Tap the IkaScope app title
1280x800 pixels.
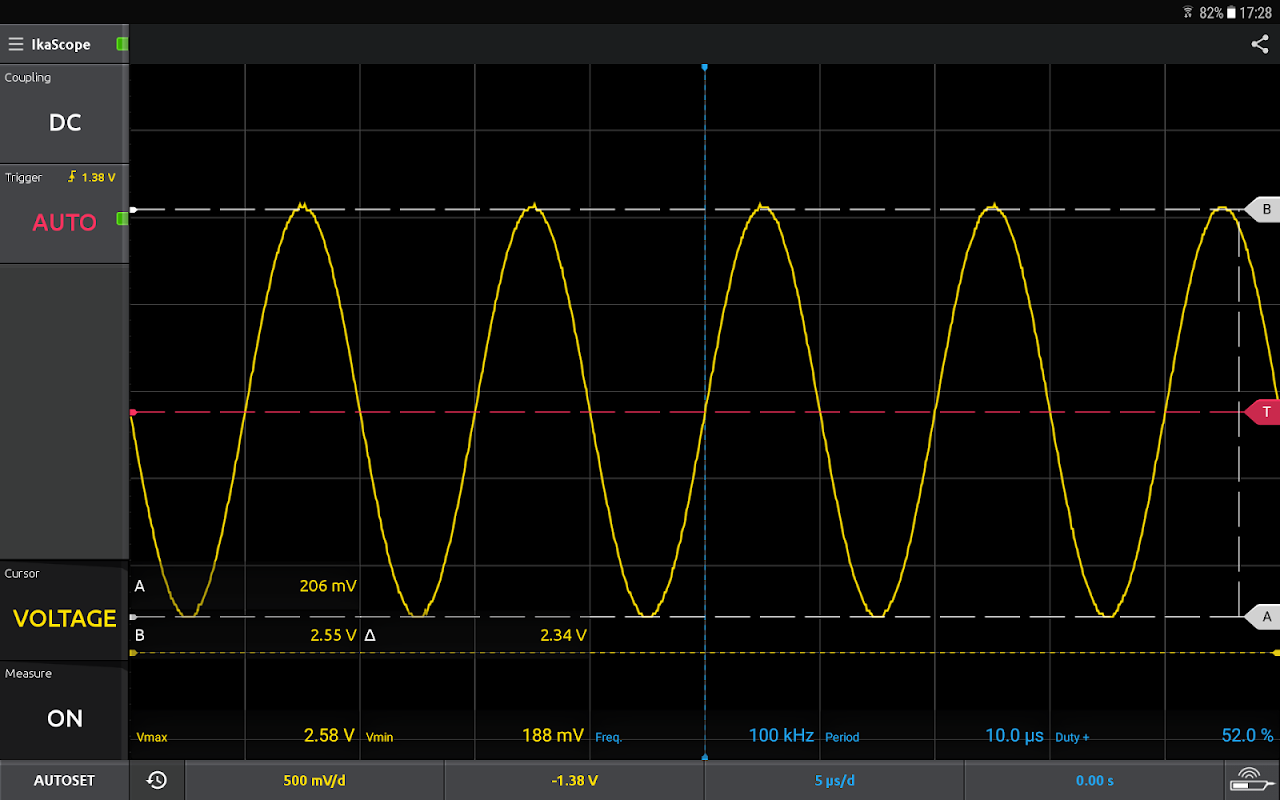[x=61, y=44]
